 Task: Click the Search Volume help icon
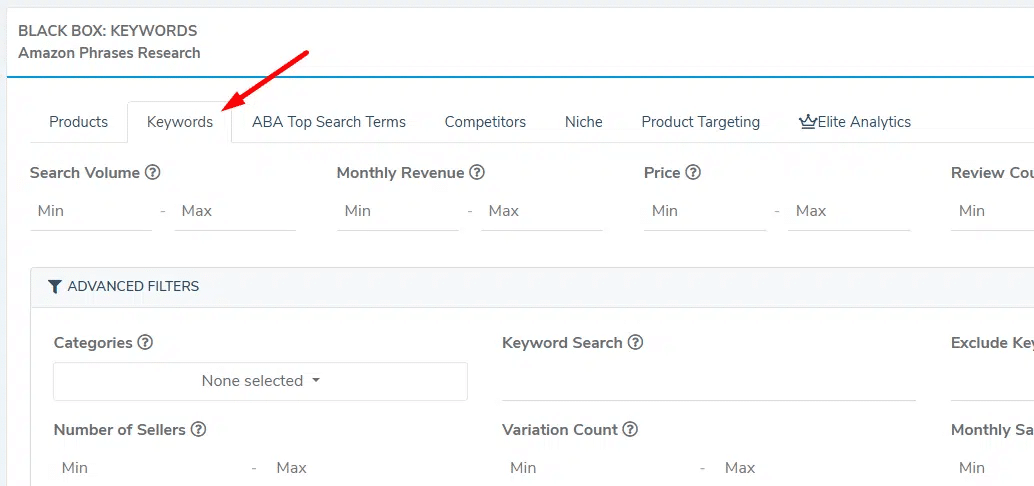pos(153,172)
